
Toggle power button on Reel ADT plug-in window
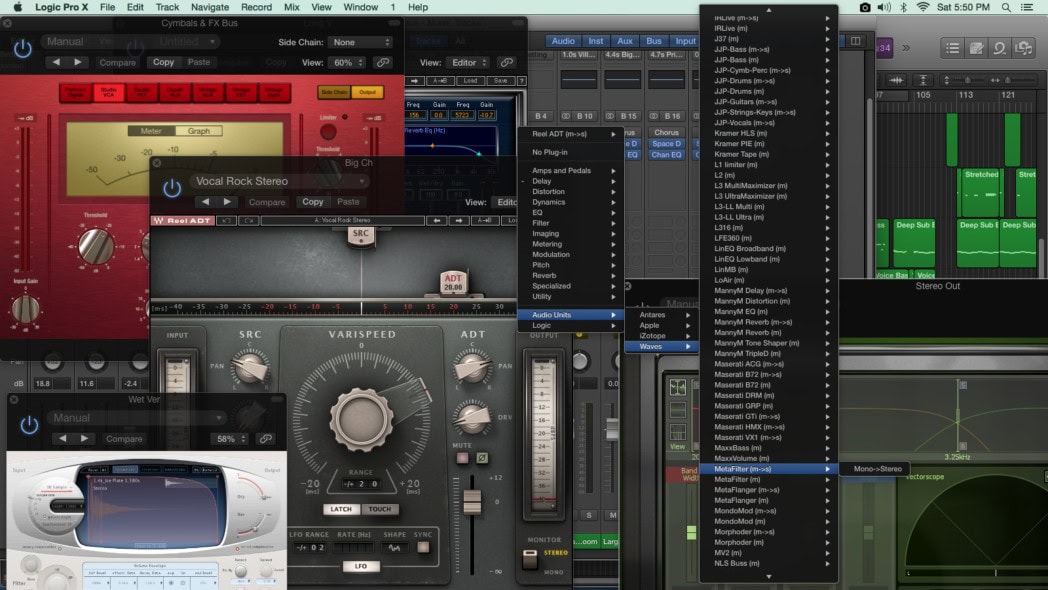point(172,188)
